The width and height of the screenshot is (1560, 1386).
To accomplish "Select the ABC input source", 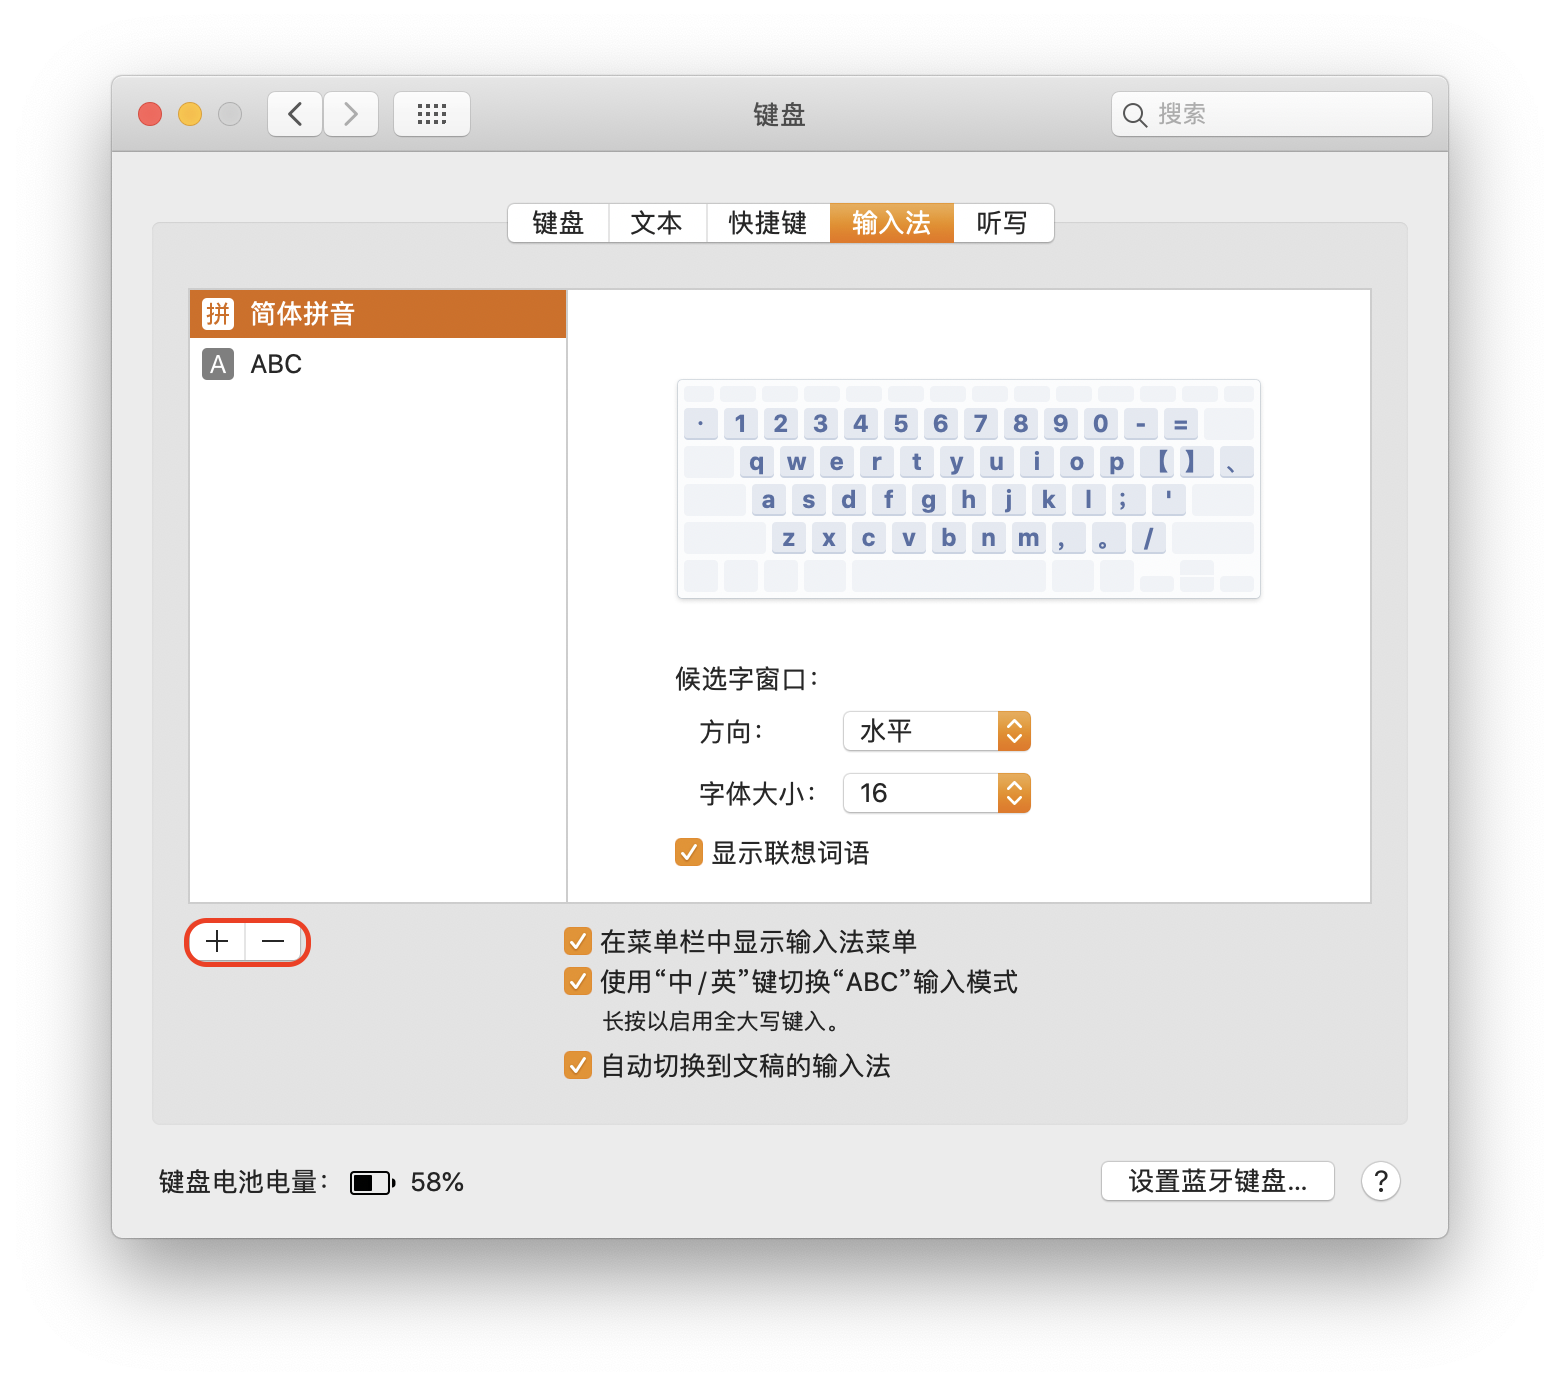I will pos(378,364).
